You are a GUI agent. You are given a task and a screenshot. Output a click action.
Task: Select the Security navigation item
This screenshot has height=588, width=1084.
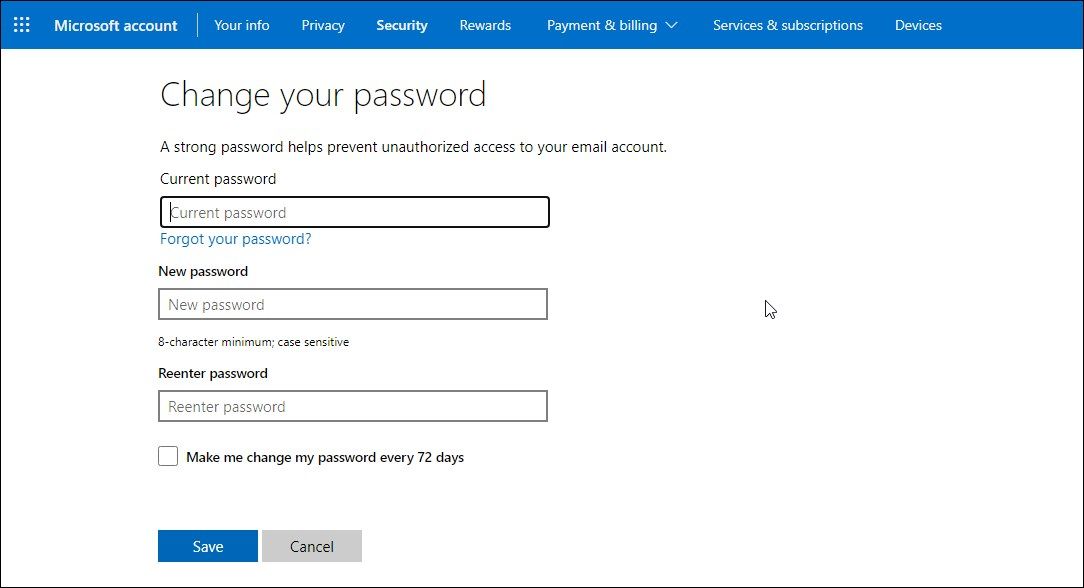point(401,25)
